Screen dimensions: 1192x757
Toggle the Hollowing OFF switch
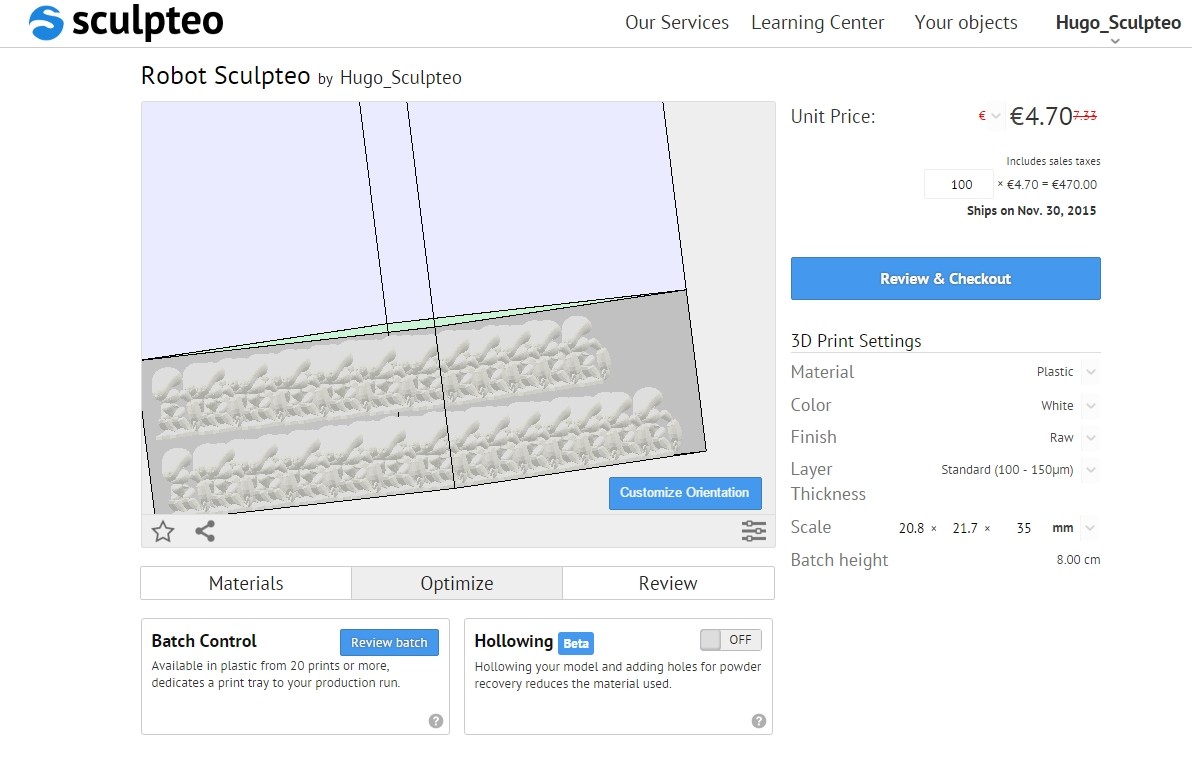coord(731,640)
